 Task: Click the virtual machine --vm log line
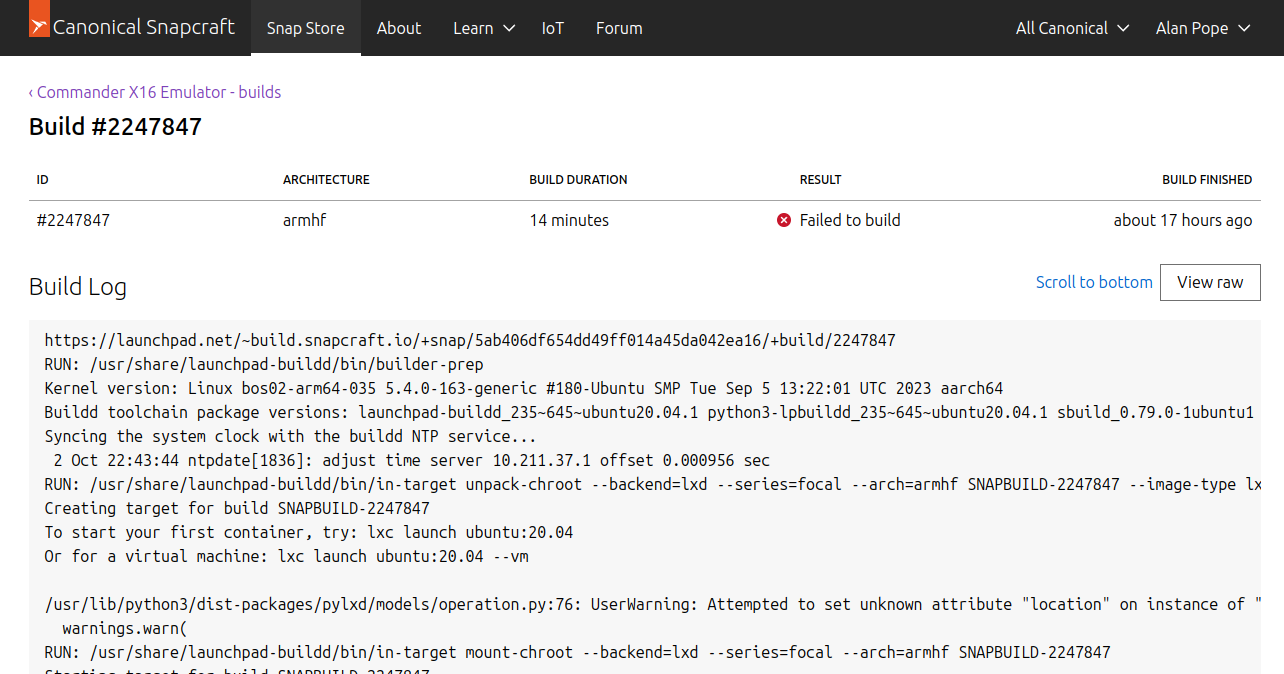click(x=287, y=556)
